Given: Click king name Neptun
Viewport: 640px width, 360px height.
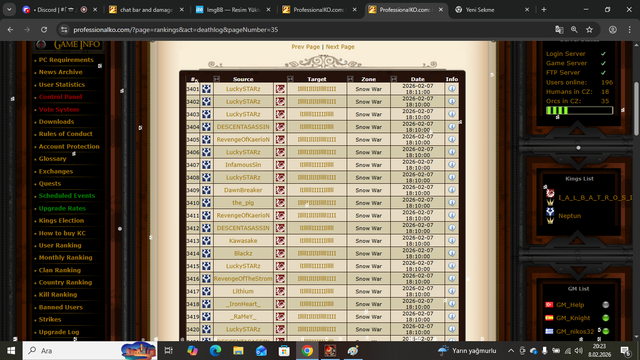Looking at the screenshot, I should coord(569,216).
